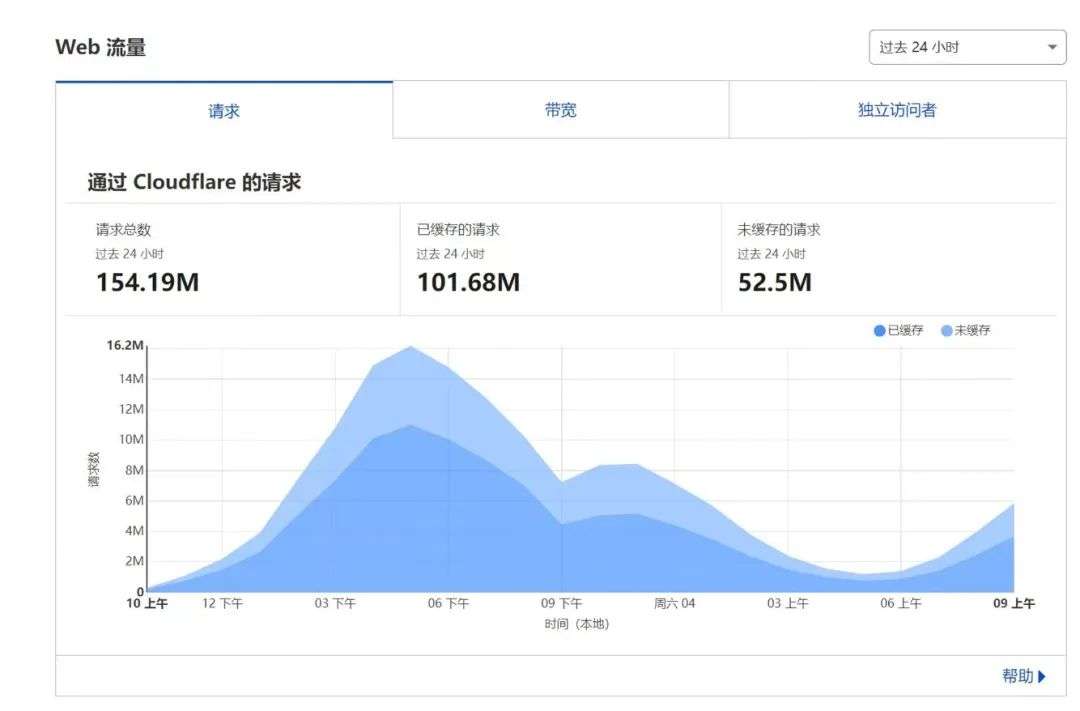The image size is (1080, 711).
Task: Select the 未缓存的请求 52.5M stat card
Action: click(889, 260)
